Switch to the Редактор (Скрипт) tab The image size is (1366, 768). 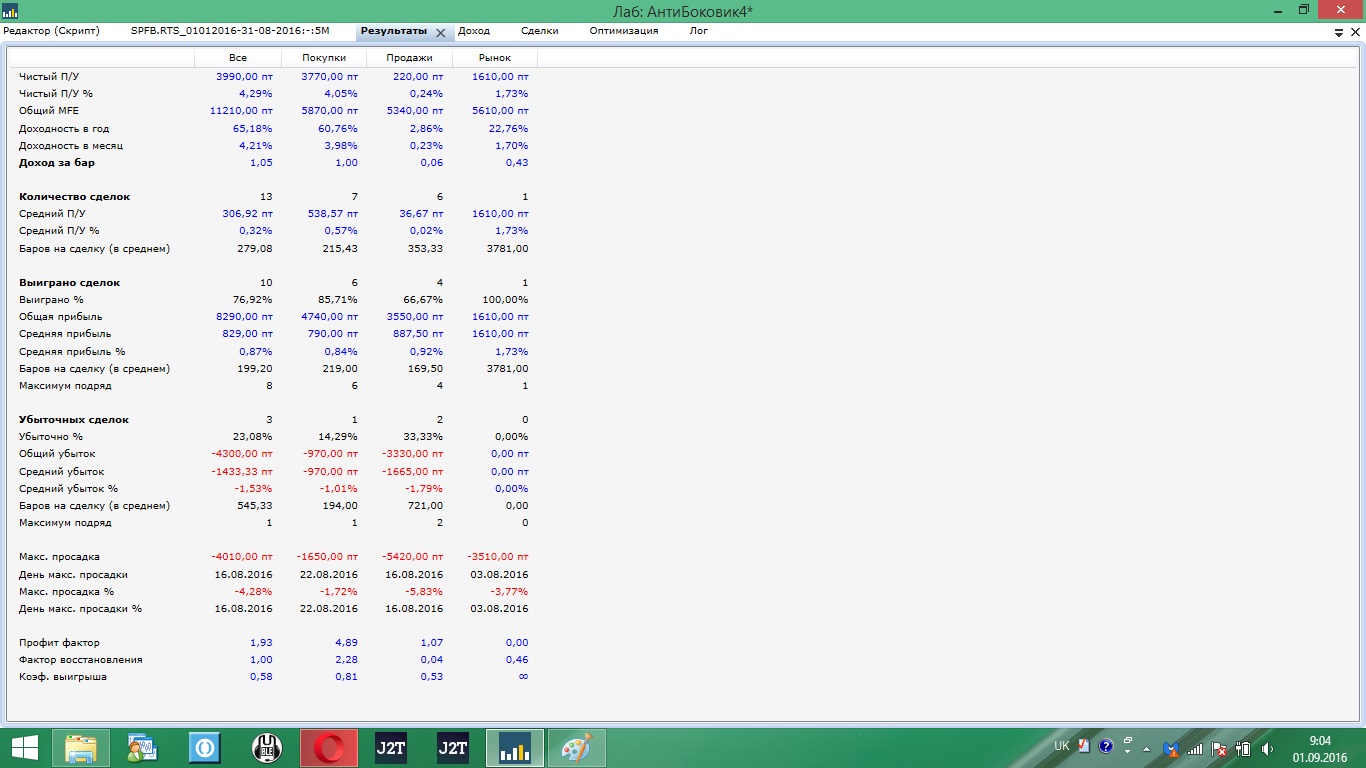(52, 31)
